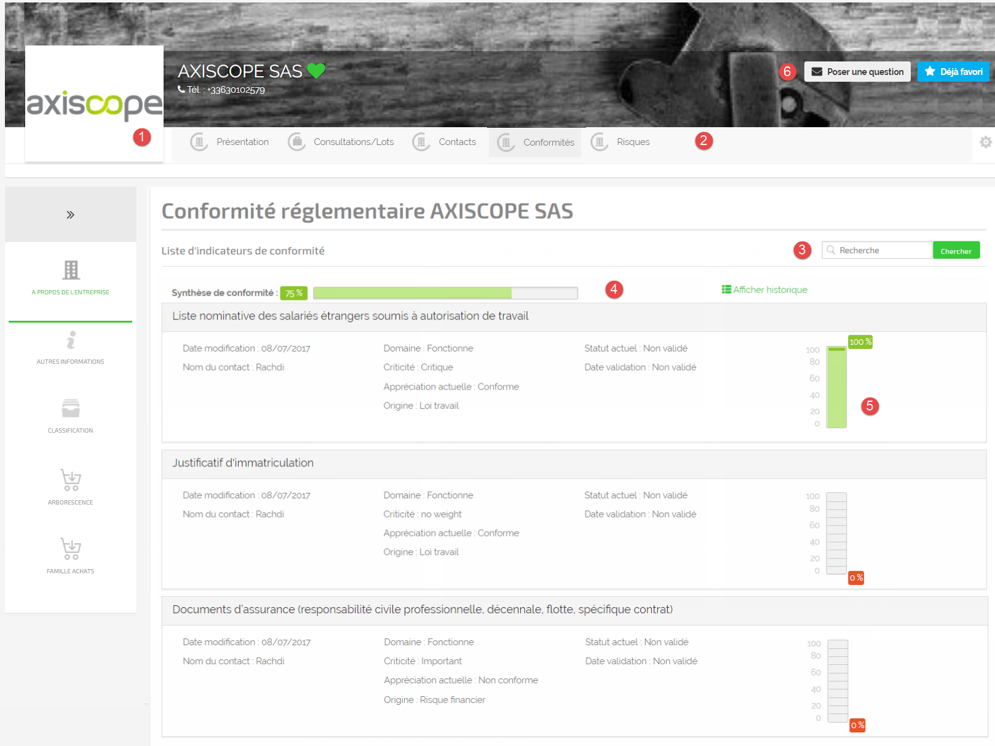Open the Présentation tab
Image resolution: width=995 pixels, height=746 pixels.
230,142
